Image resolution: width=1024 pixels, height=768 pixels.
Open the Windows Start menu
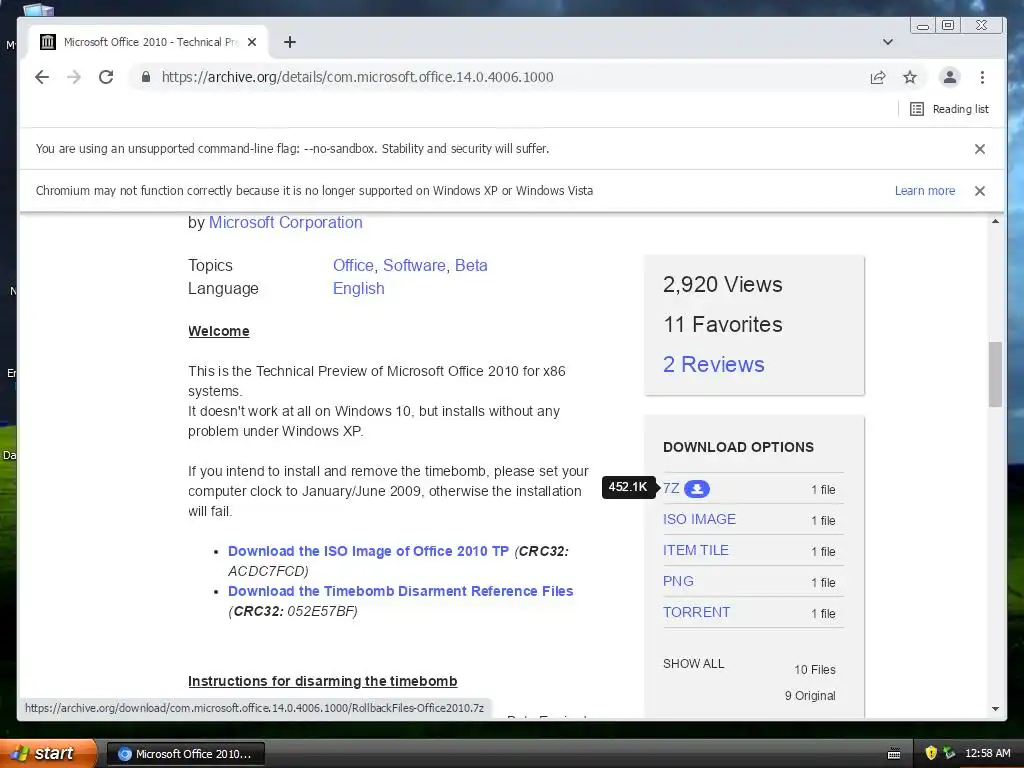[x=48, y=753]
